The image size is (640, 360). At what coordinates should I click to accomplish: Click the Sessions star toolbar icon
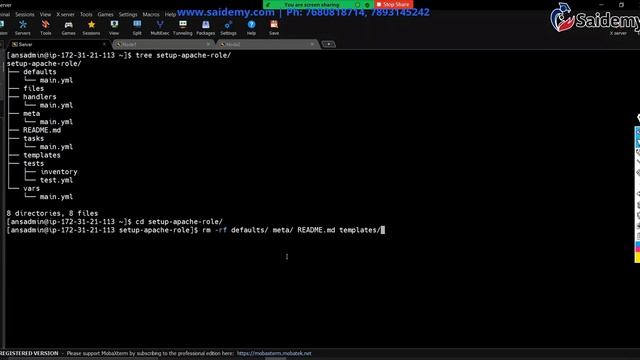click(91, 27)
